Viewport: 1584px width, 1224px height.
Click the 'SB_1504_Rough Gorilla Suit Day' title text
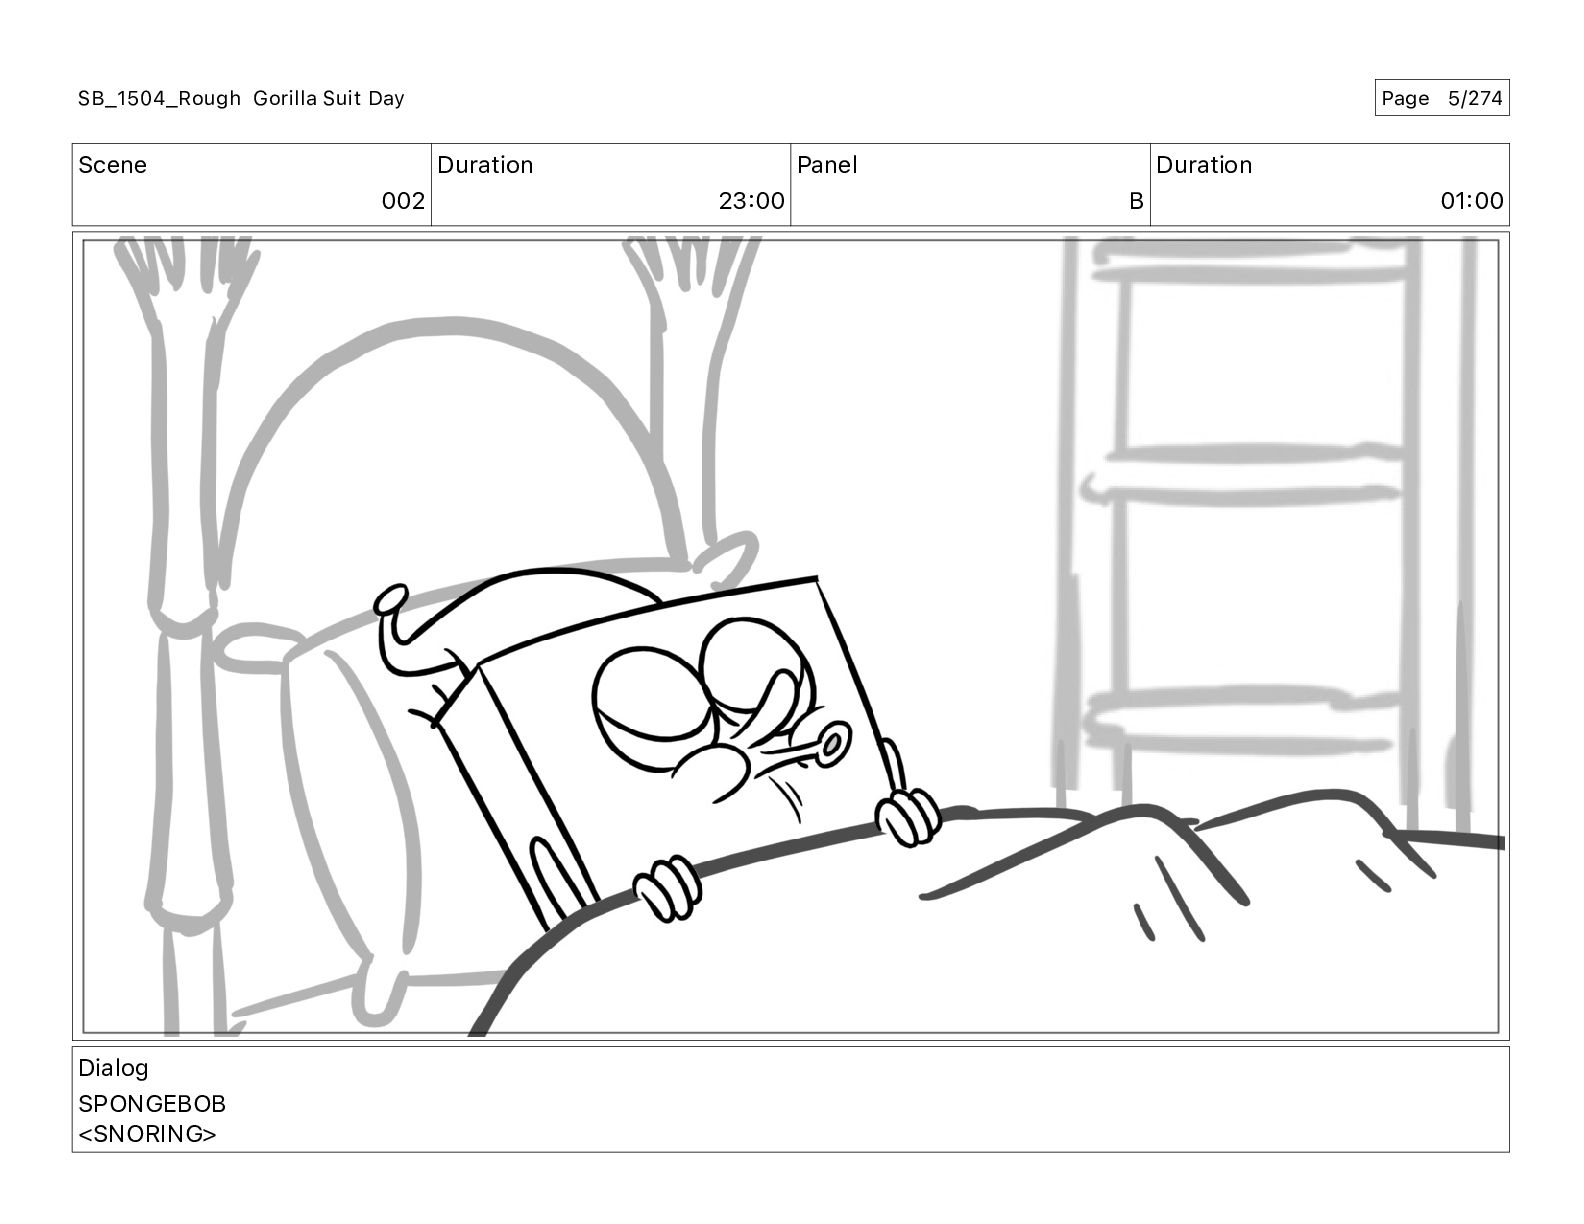[241, 98]
